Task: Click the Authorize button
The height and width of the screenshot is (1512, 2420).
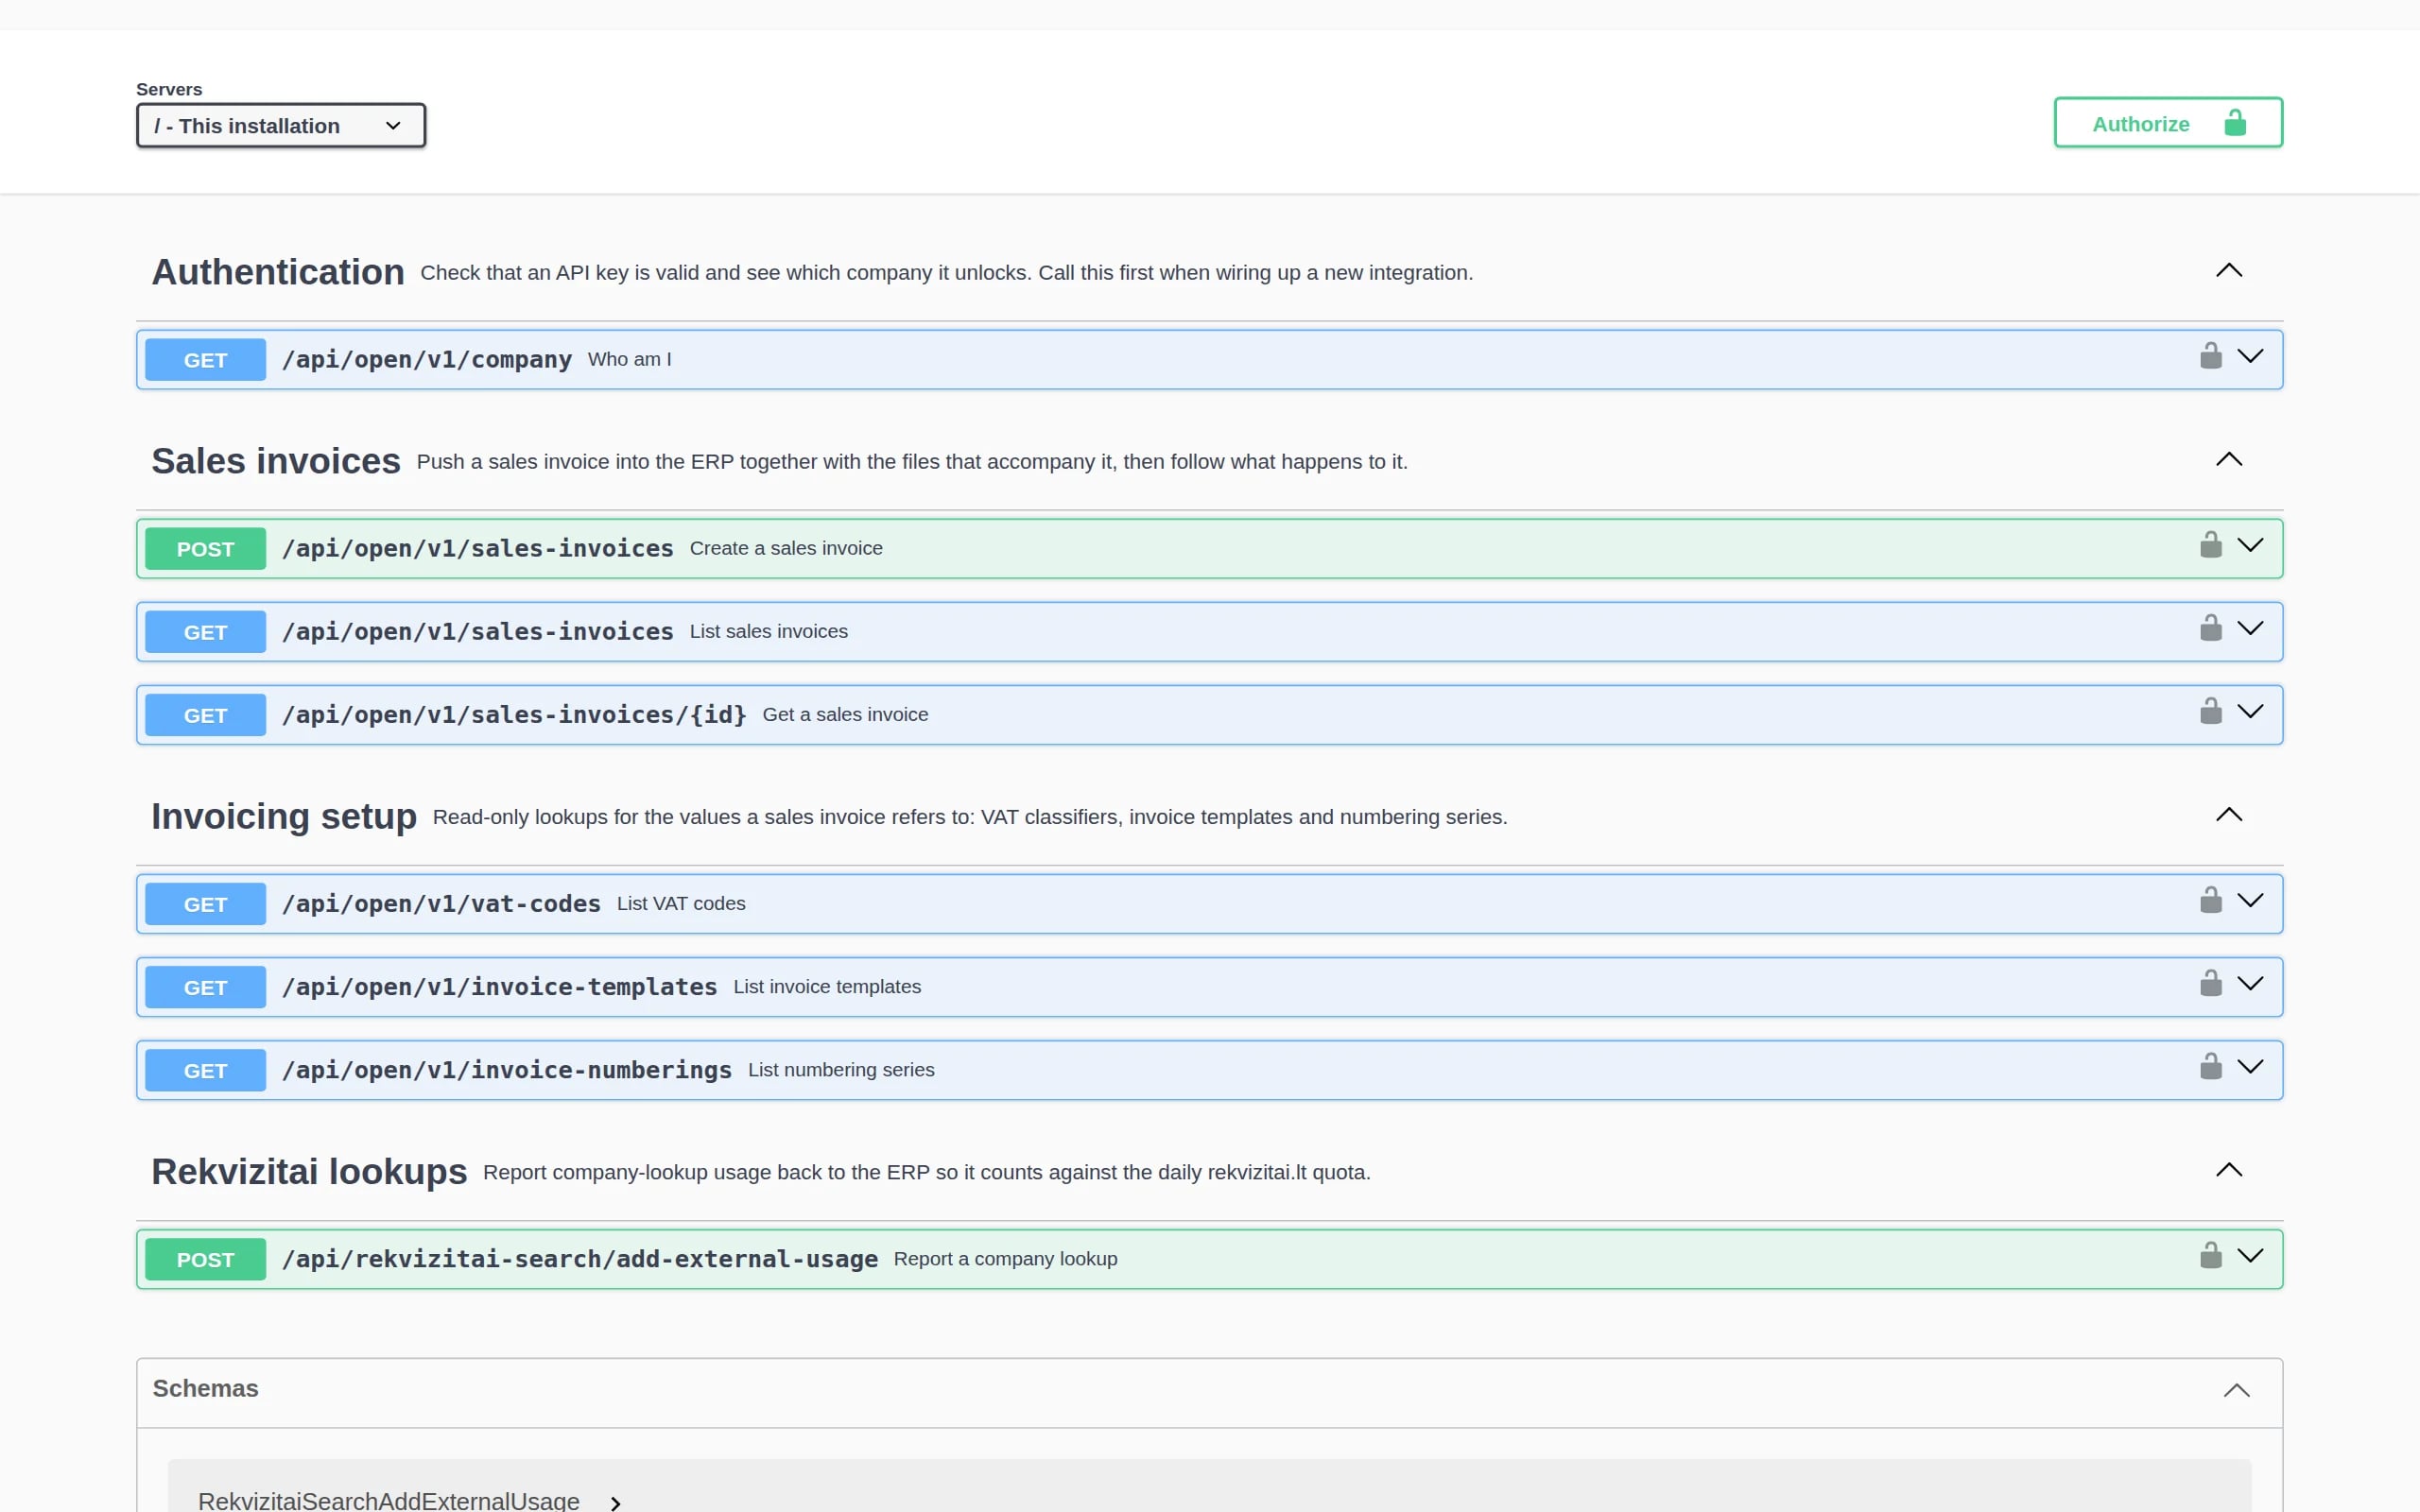Action: [2168, 123]
